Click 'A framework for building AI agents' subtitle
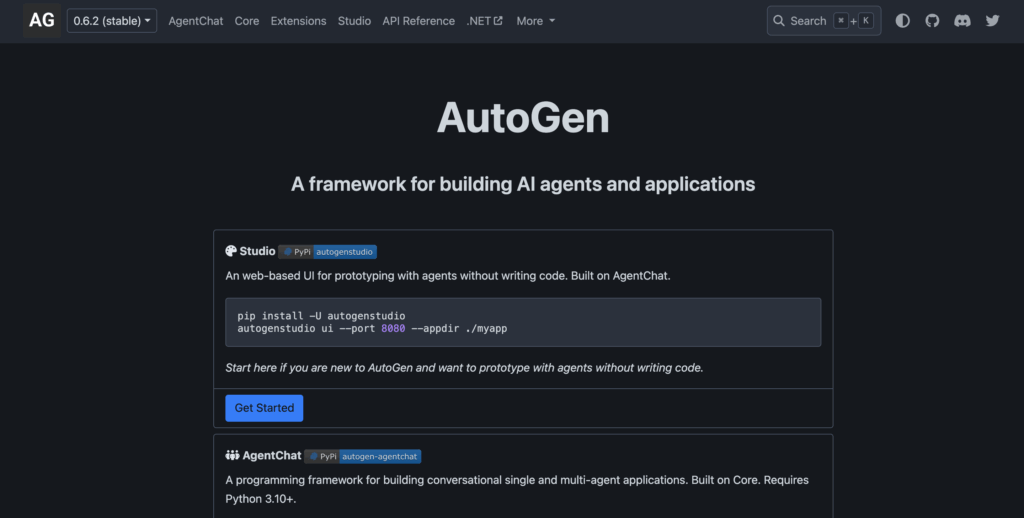Image resolution: width=1024 pixels, height=518 pixels. pyautogui.click(x=523, y=184)
